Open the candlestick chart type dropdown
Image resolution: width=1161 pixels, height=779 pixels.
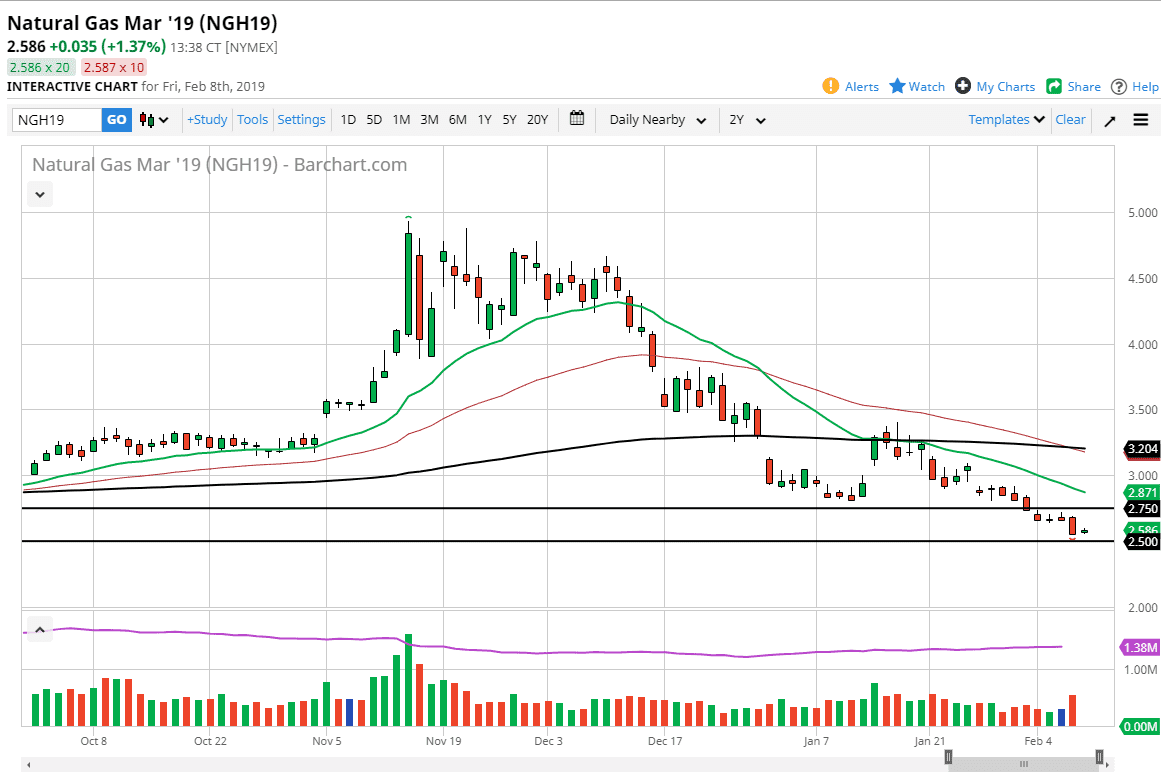tap(154, 120)
